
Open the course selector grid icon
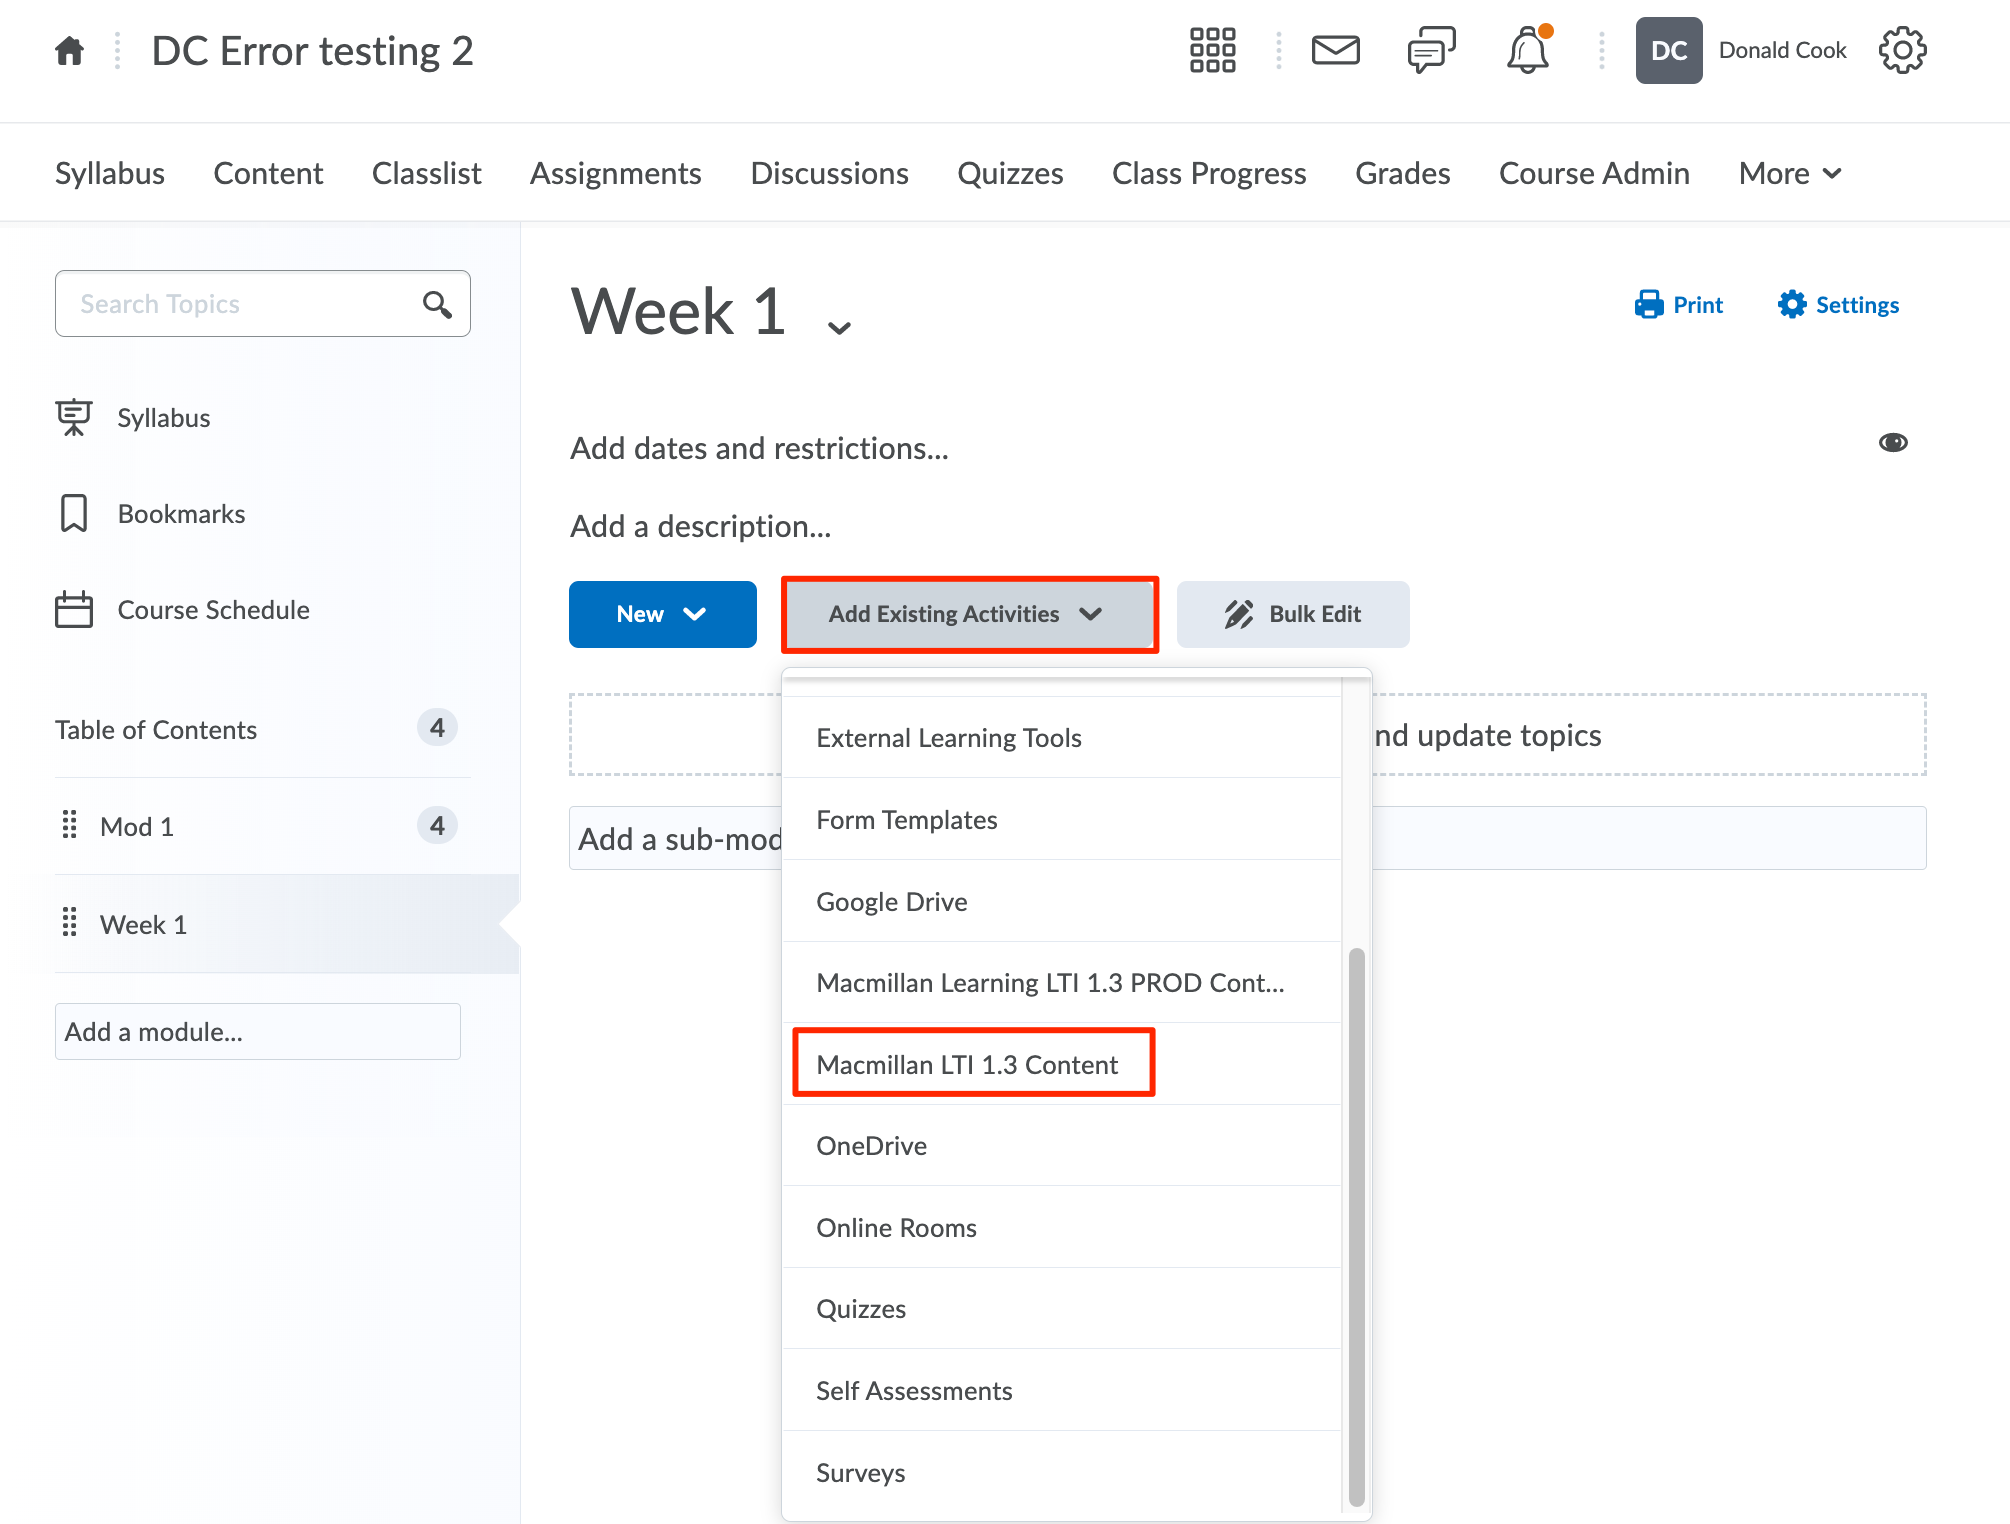pos(1212,50)
